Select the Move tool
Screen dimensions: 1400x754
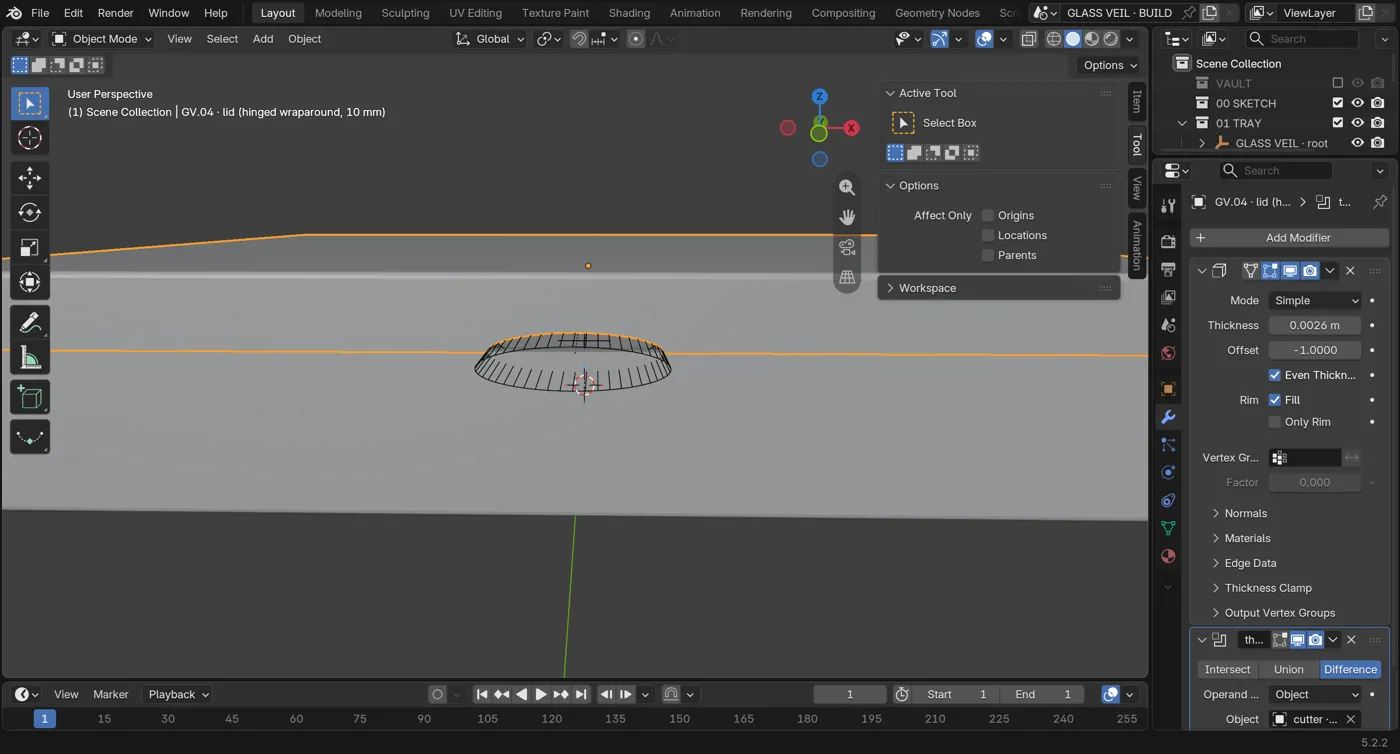coord(30,178)
